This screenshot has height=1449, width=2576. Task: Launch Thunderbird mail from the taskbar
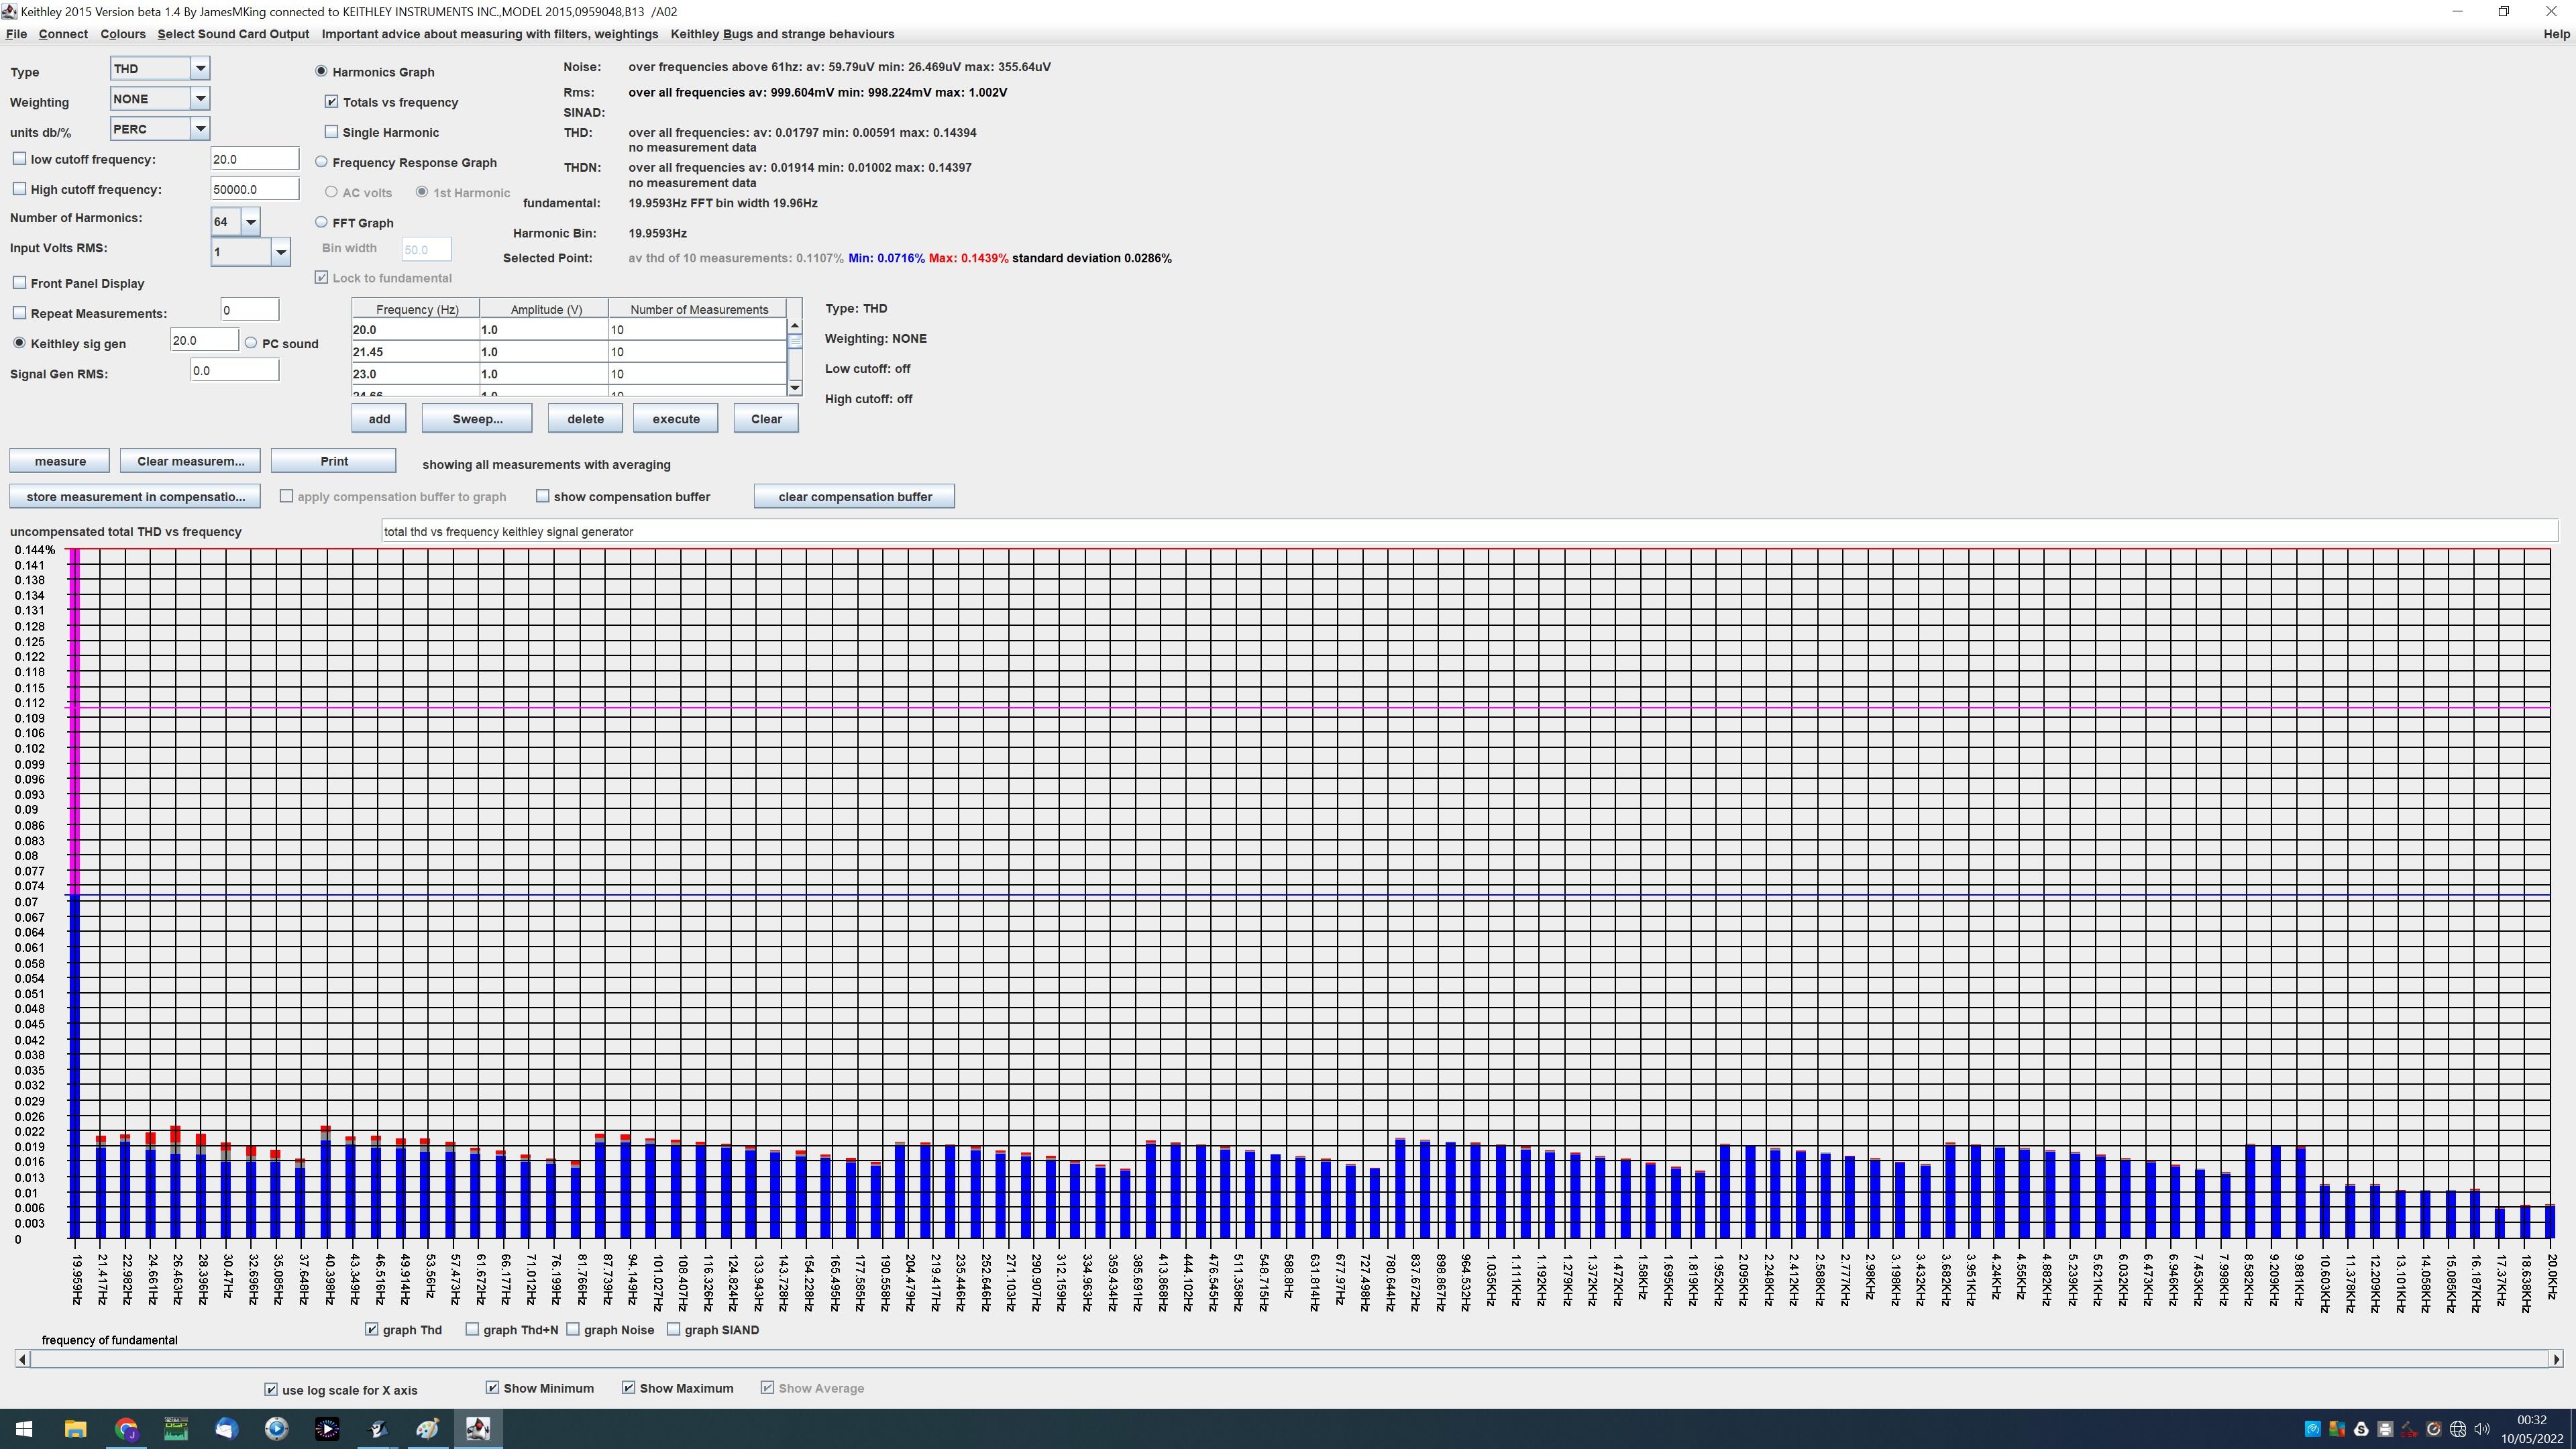pos(226,1429)
